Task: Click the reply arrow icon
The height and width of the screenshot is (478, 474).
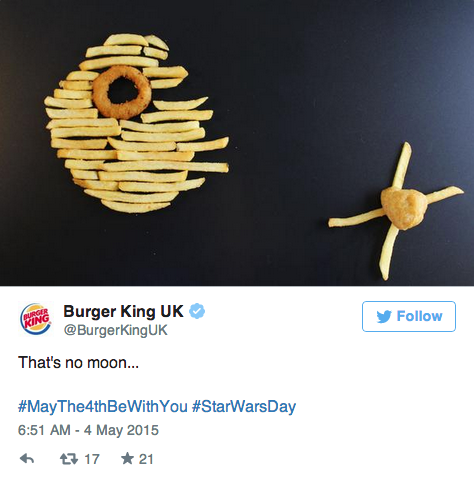Action: [27, 459]
